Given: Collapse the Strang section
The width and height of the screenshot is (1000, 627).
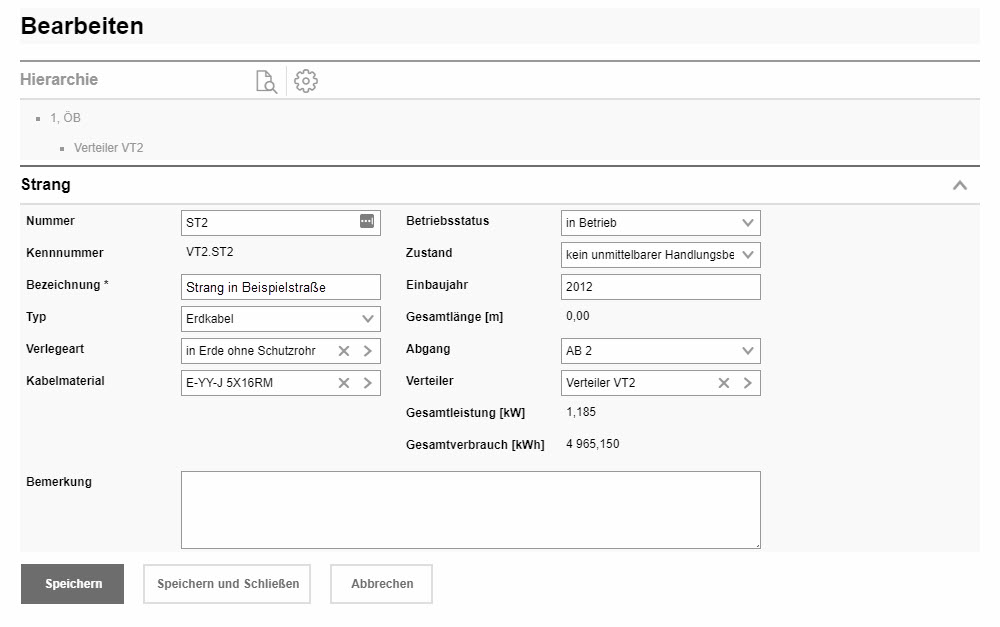Looking at the screenshot, I should tap(960, 185).
